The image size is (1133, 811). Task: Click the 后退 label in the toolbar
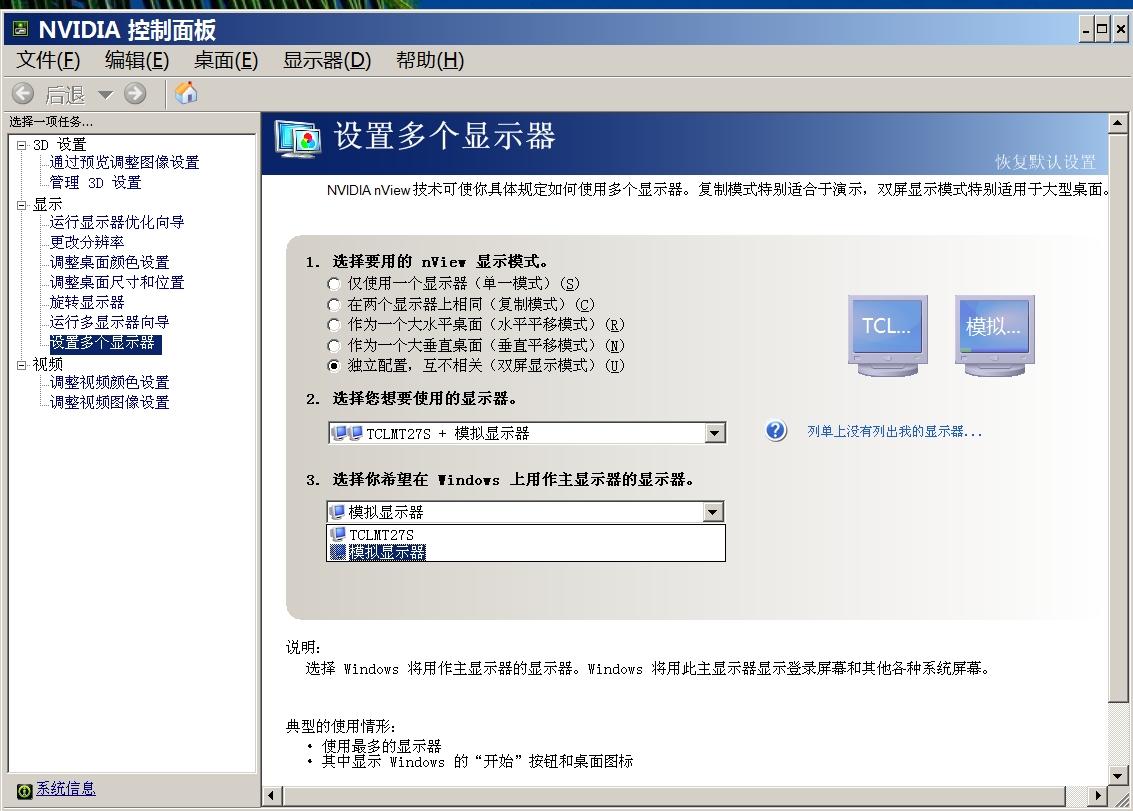pos(65,95)
